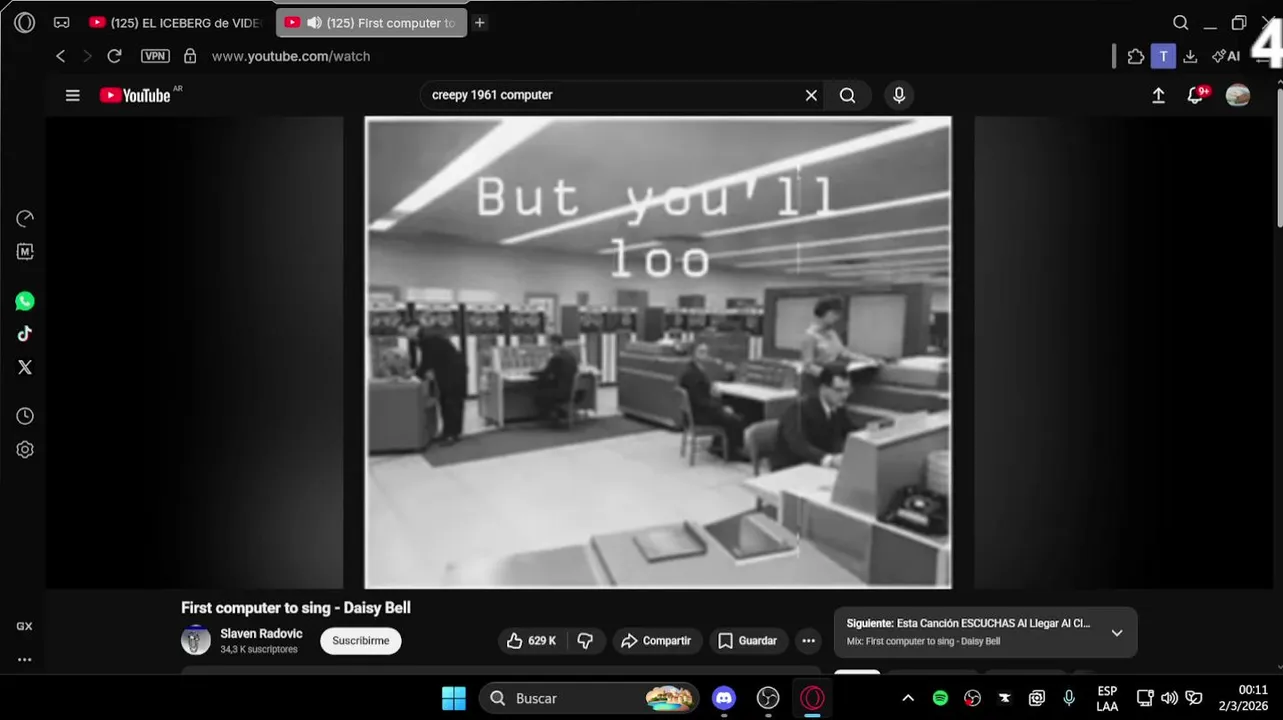Viewport: 1283px width, 720px height.
Task: Open the browser downloads icon
Action: click(1190, 56)
